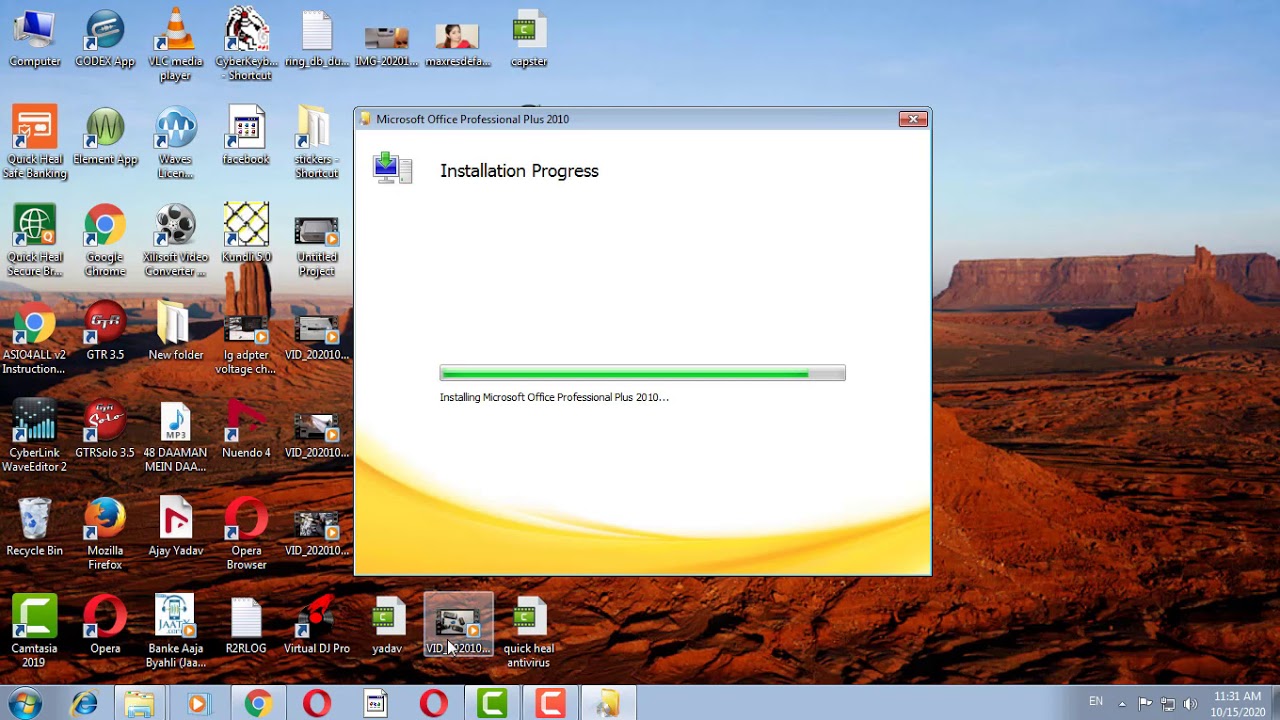This screenshot has height=720, width=1280.
Task: Open the Action Center flag icon
Action: pos(1145,703)
